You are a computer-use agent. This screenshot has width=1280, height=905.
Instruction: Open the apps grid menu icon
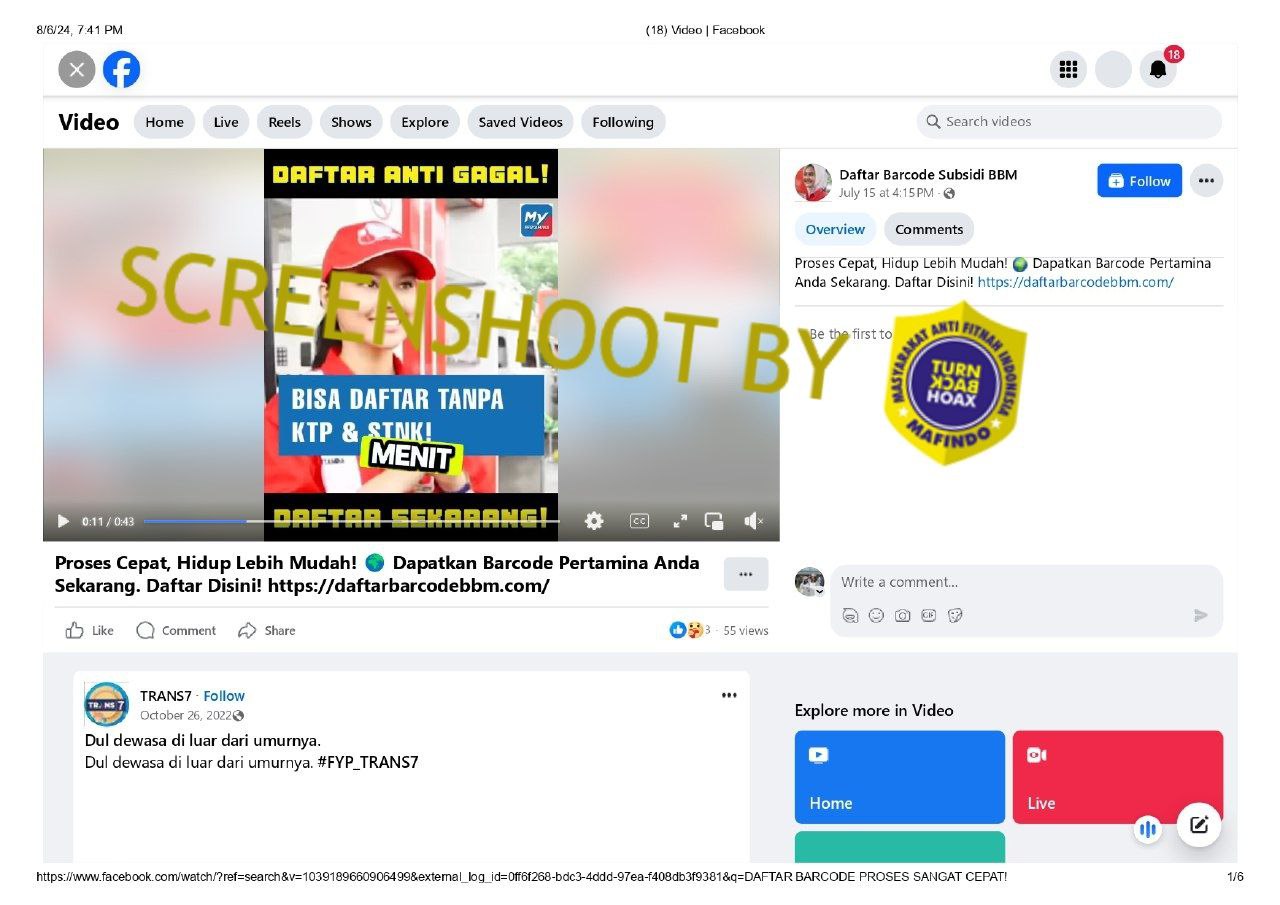coord(1068,70)
